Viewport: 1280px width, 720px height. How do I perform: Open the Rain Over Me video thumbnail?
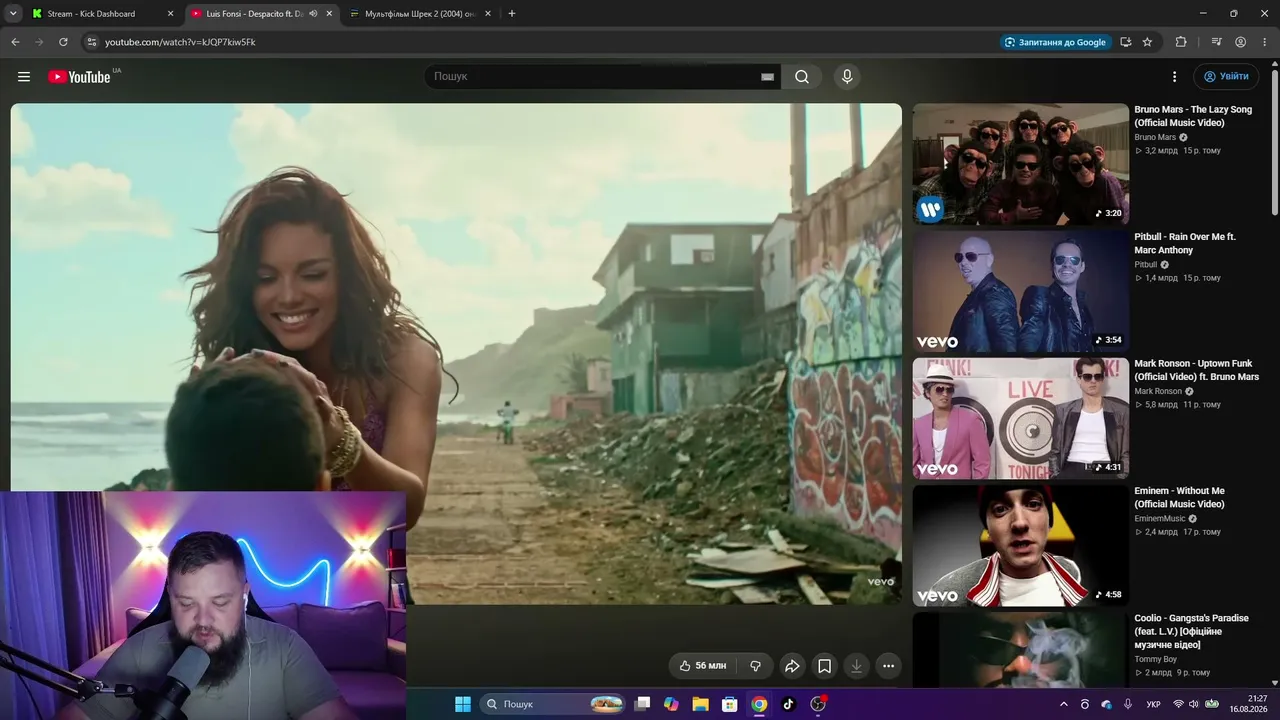[x=1021, y=291]
